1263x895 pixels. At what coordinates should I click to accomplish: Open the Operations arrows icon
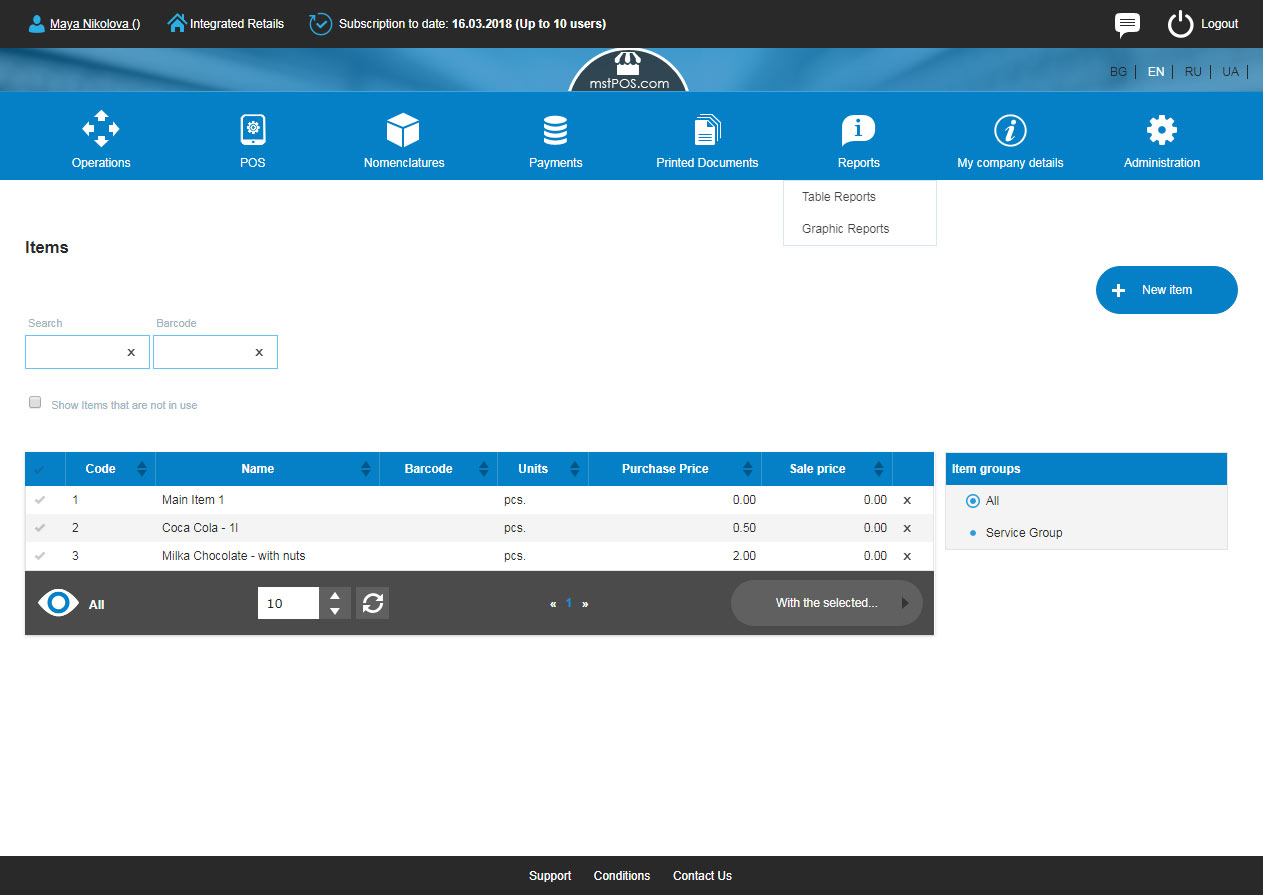coord(101,130)
